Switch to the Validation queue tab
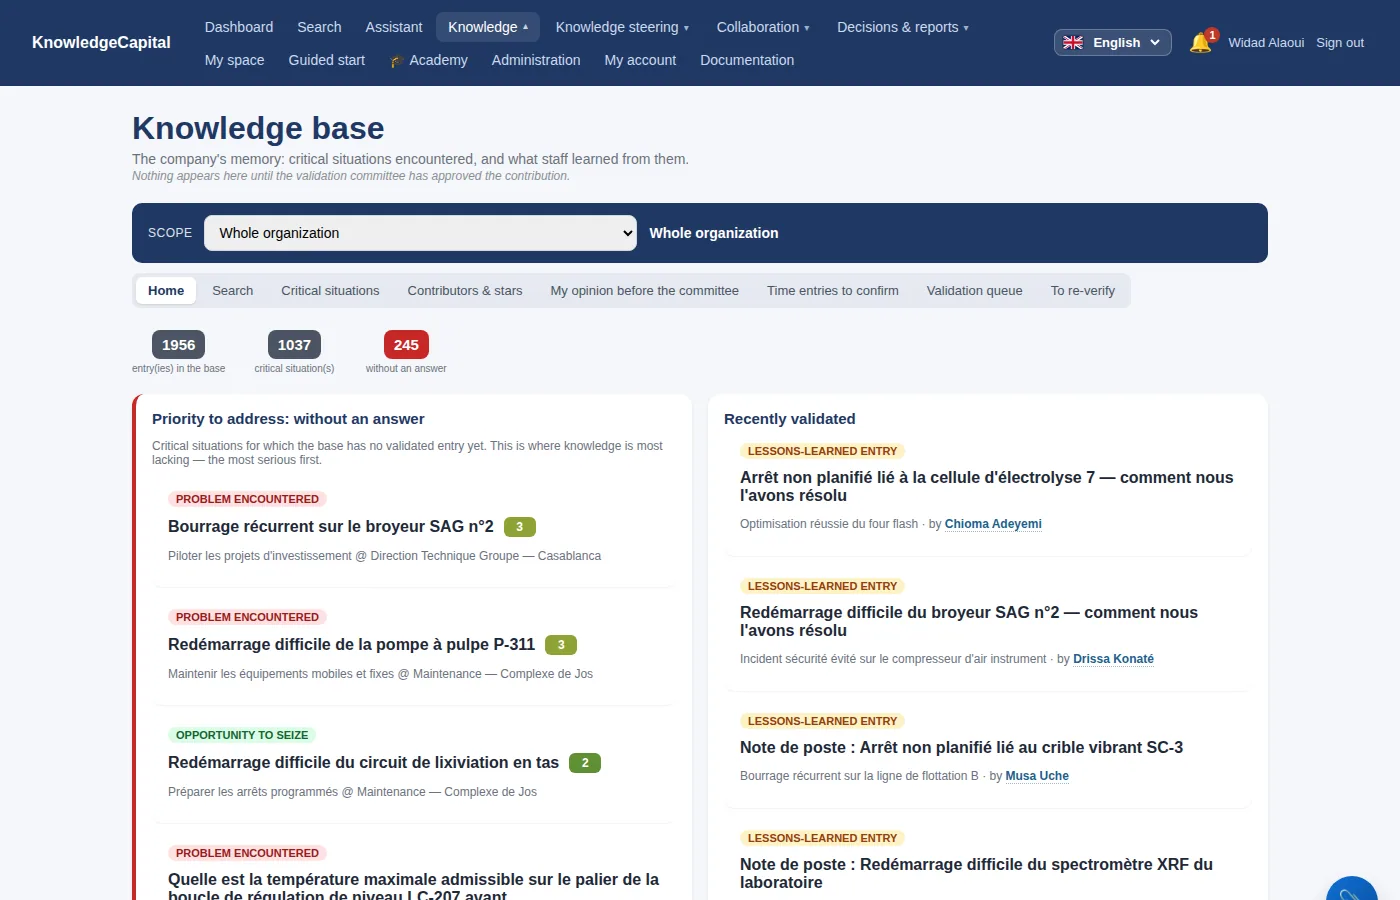Viewport: 1400px width, 900px height. click(975, 291)
